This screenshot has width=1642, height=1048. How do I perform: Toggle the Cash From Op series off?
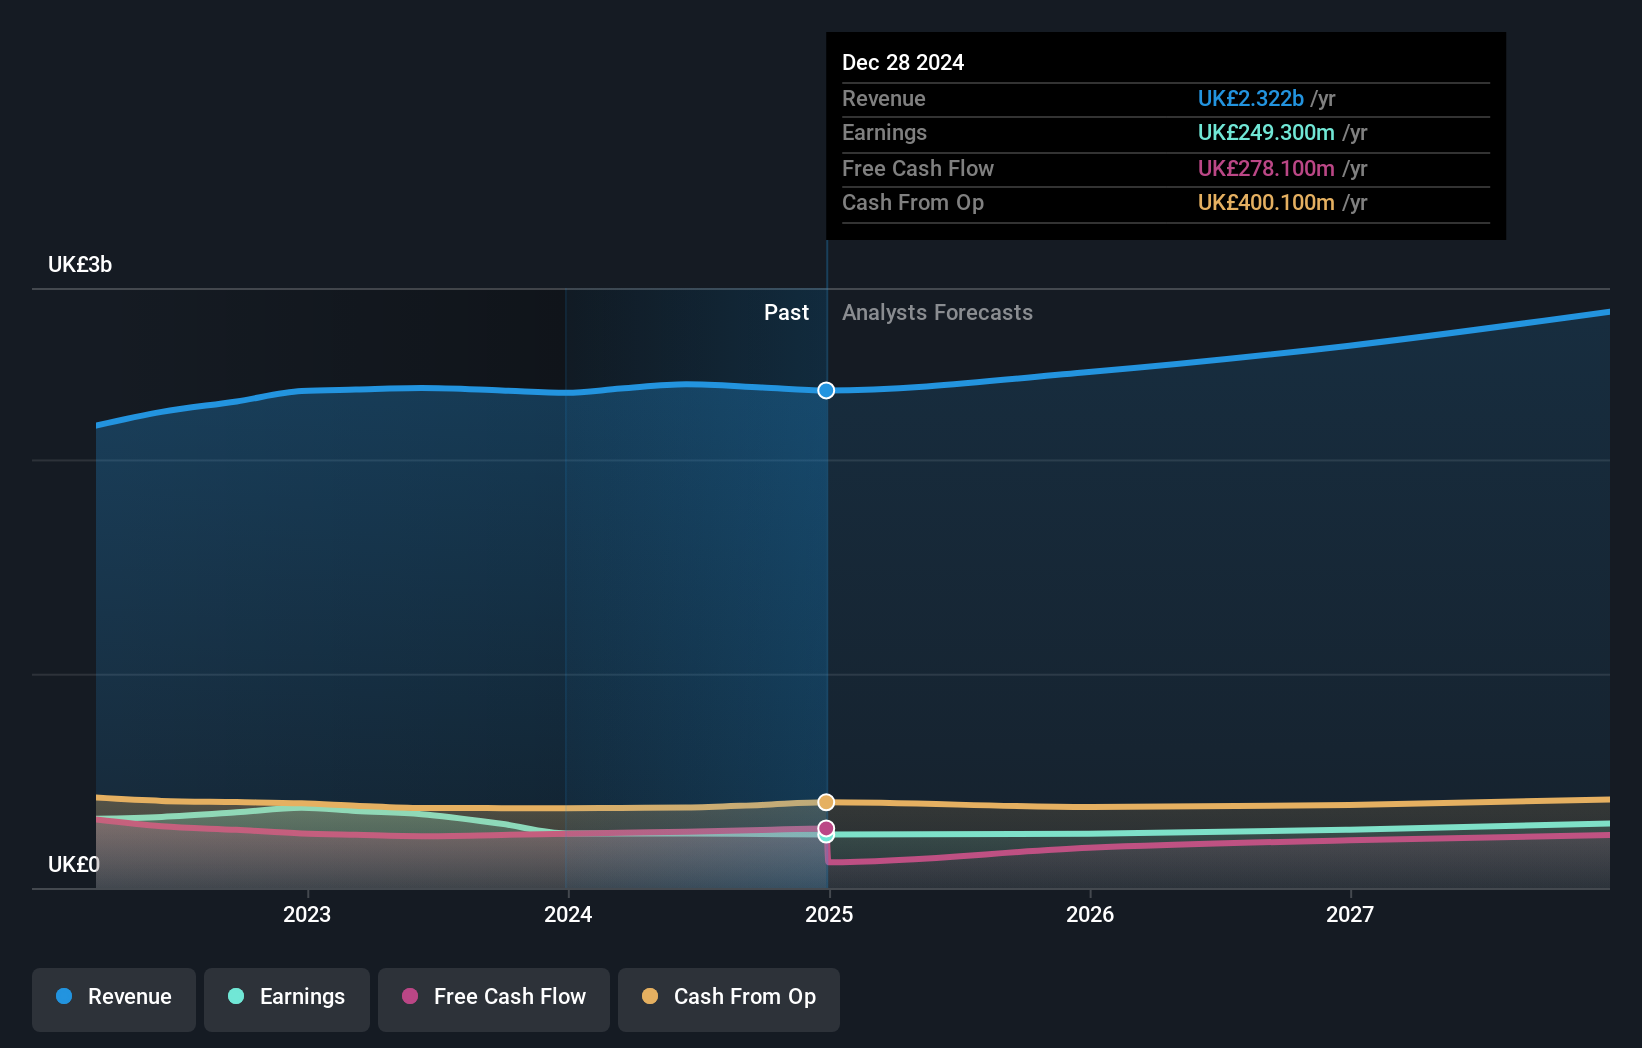click(728, 999)
